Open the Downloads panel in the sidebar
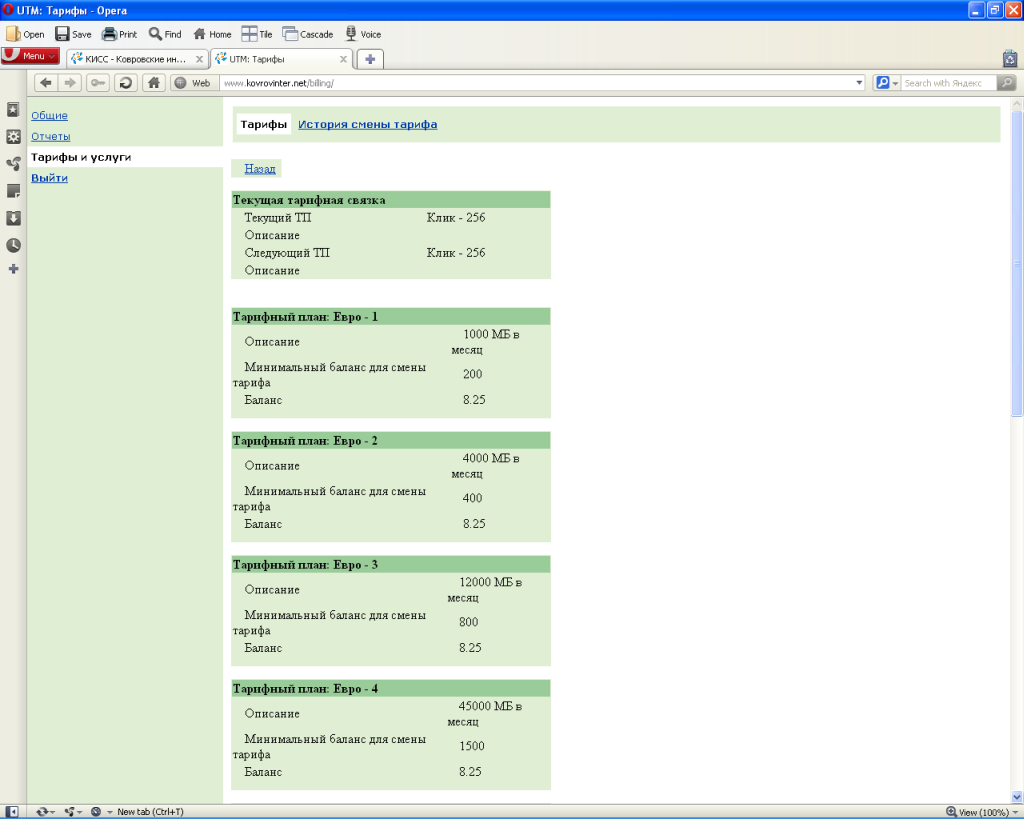Screen dimensions: 1024x819 pyautogui.click(x=13, y=218)
